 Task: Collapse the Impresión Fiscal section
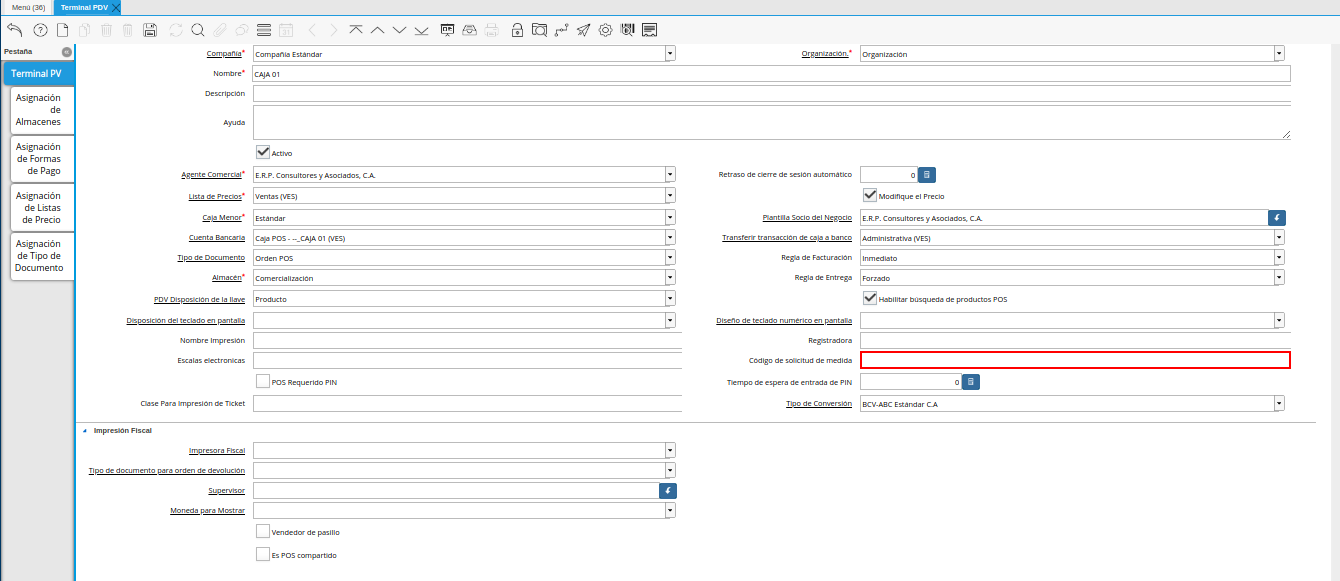tap(84, 430)
